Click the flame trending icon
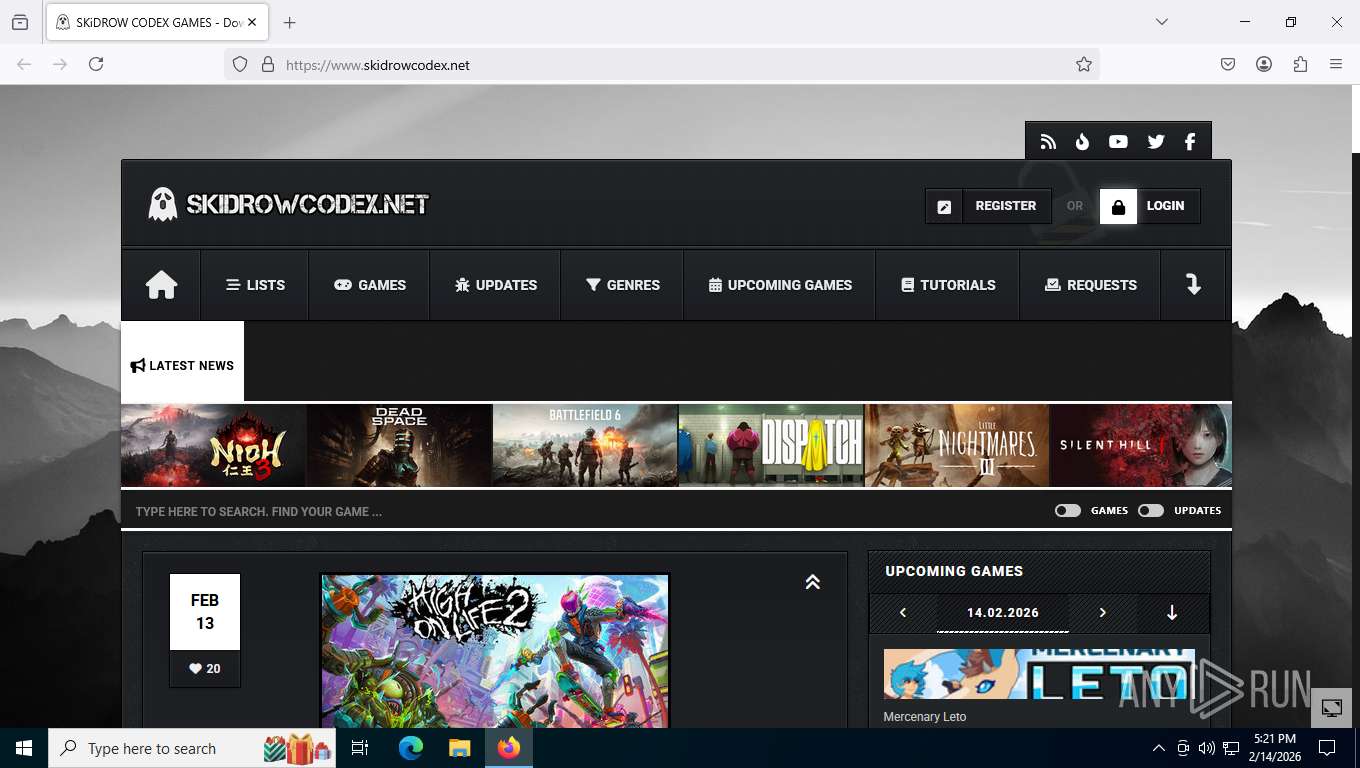 coord(1082,142)
